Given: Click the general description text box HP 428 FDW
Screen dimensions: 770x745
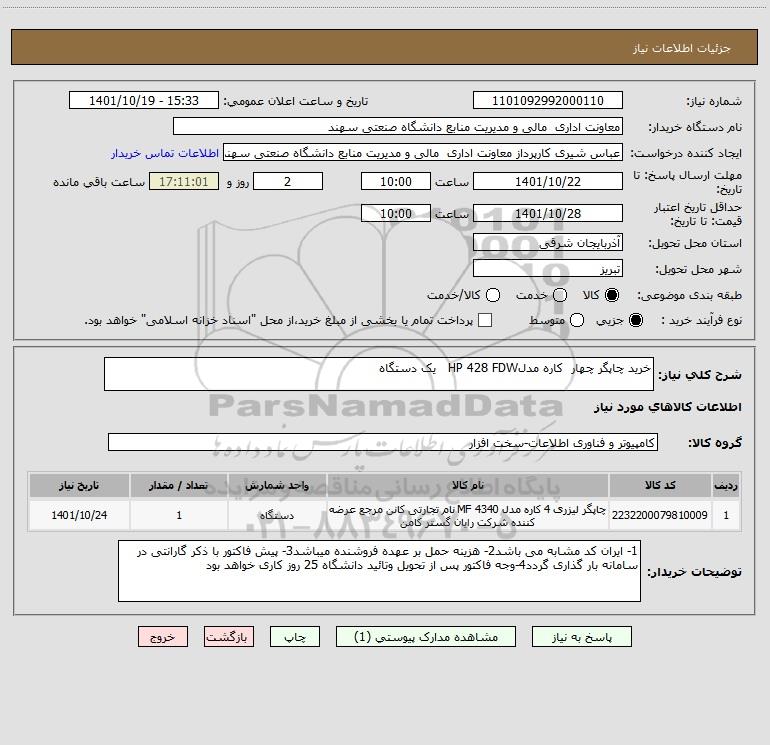Looking at the screenshot, I should point(379,374).
